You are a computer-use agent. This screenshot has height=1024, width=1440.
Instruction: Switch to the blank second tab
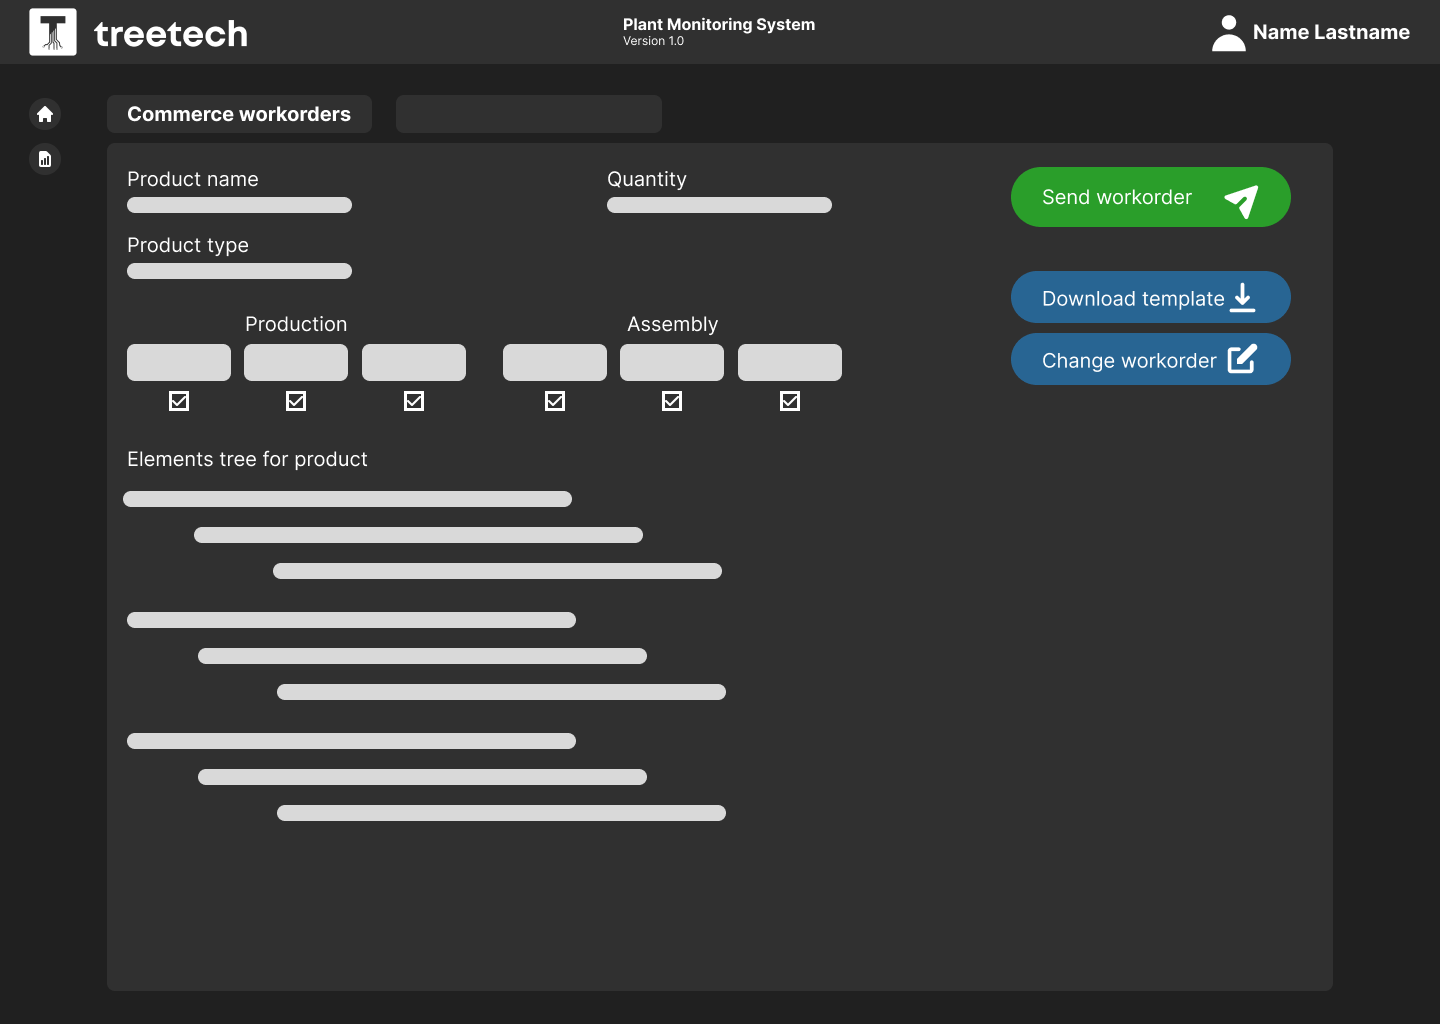(528, 114)
